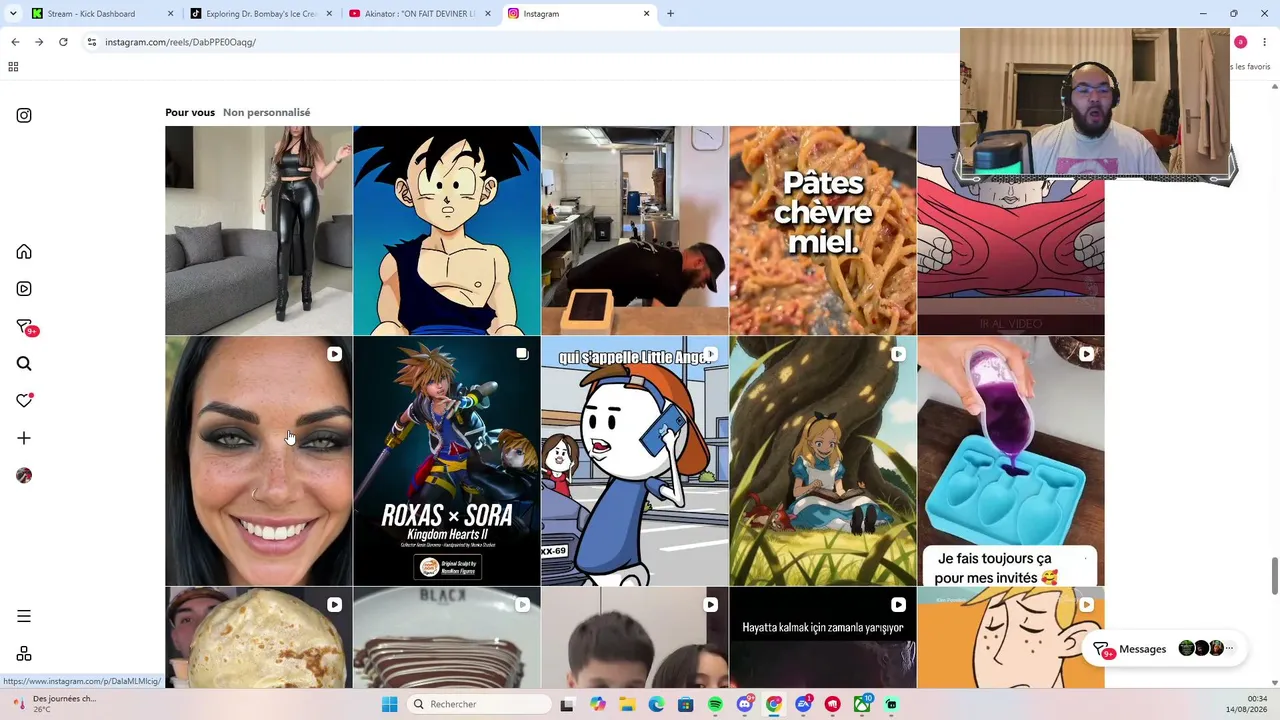Close the Instagram tab
This screenshot has height=720, width=1280.
pos(646,14)
